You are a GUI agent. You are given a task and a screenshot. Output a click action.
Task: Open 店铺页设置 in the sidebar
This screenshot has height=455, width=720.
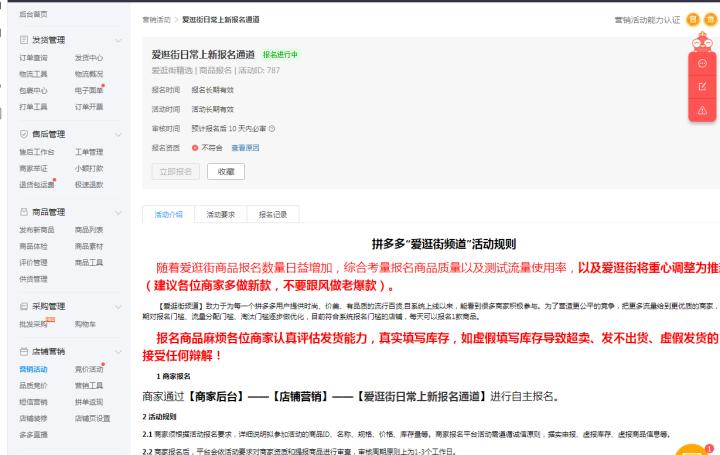click(92, 418)
